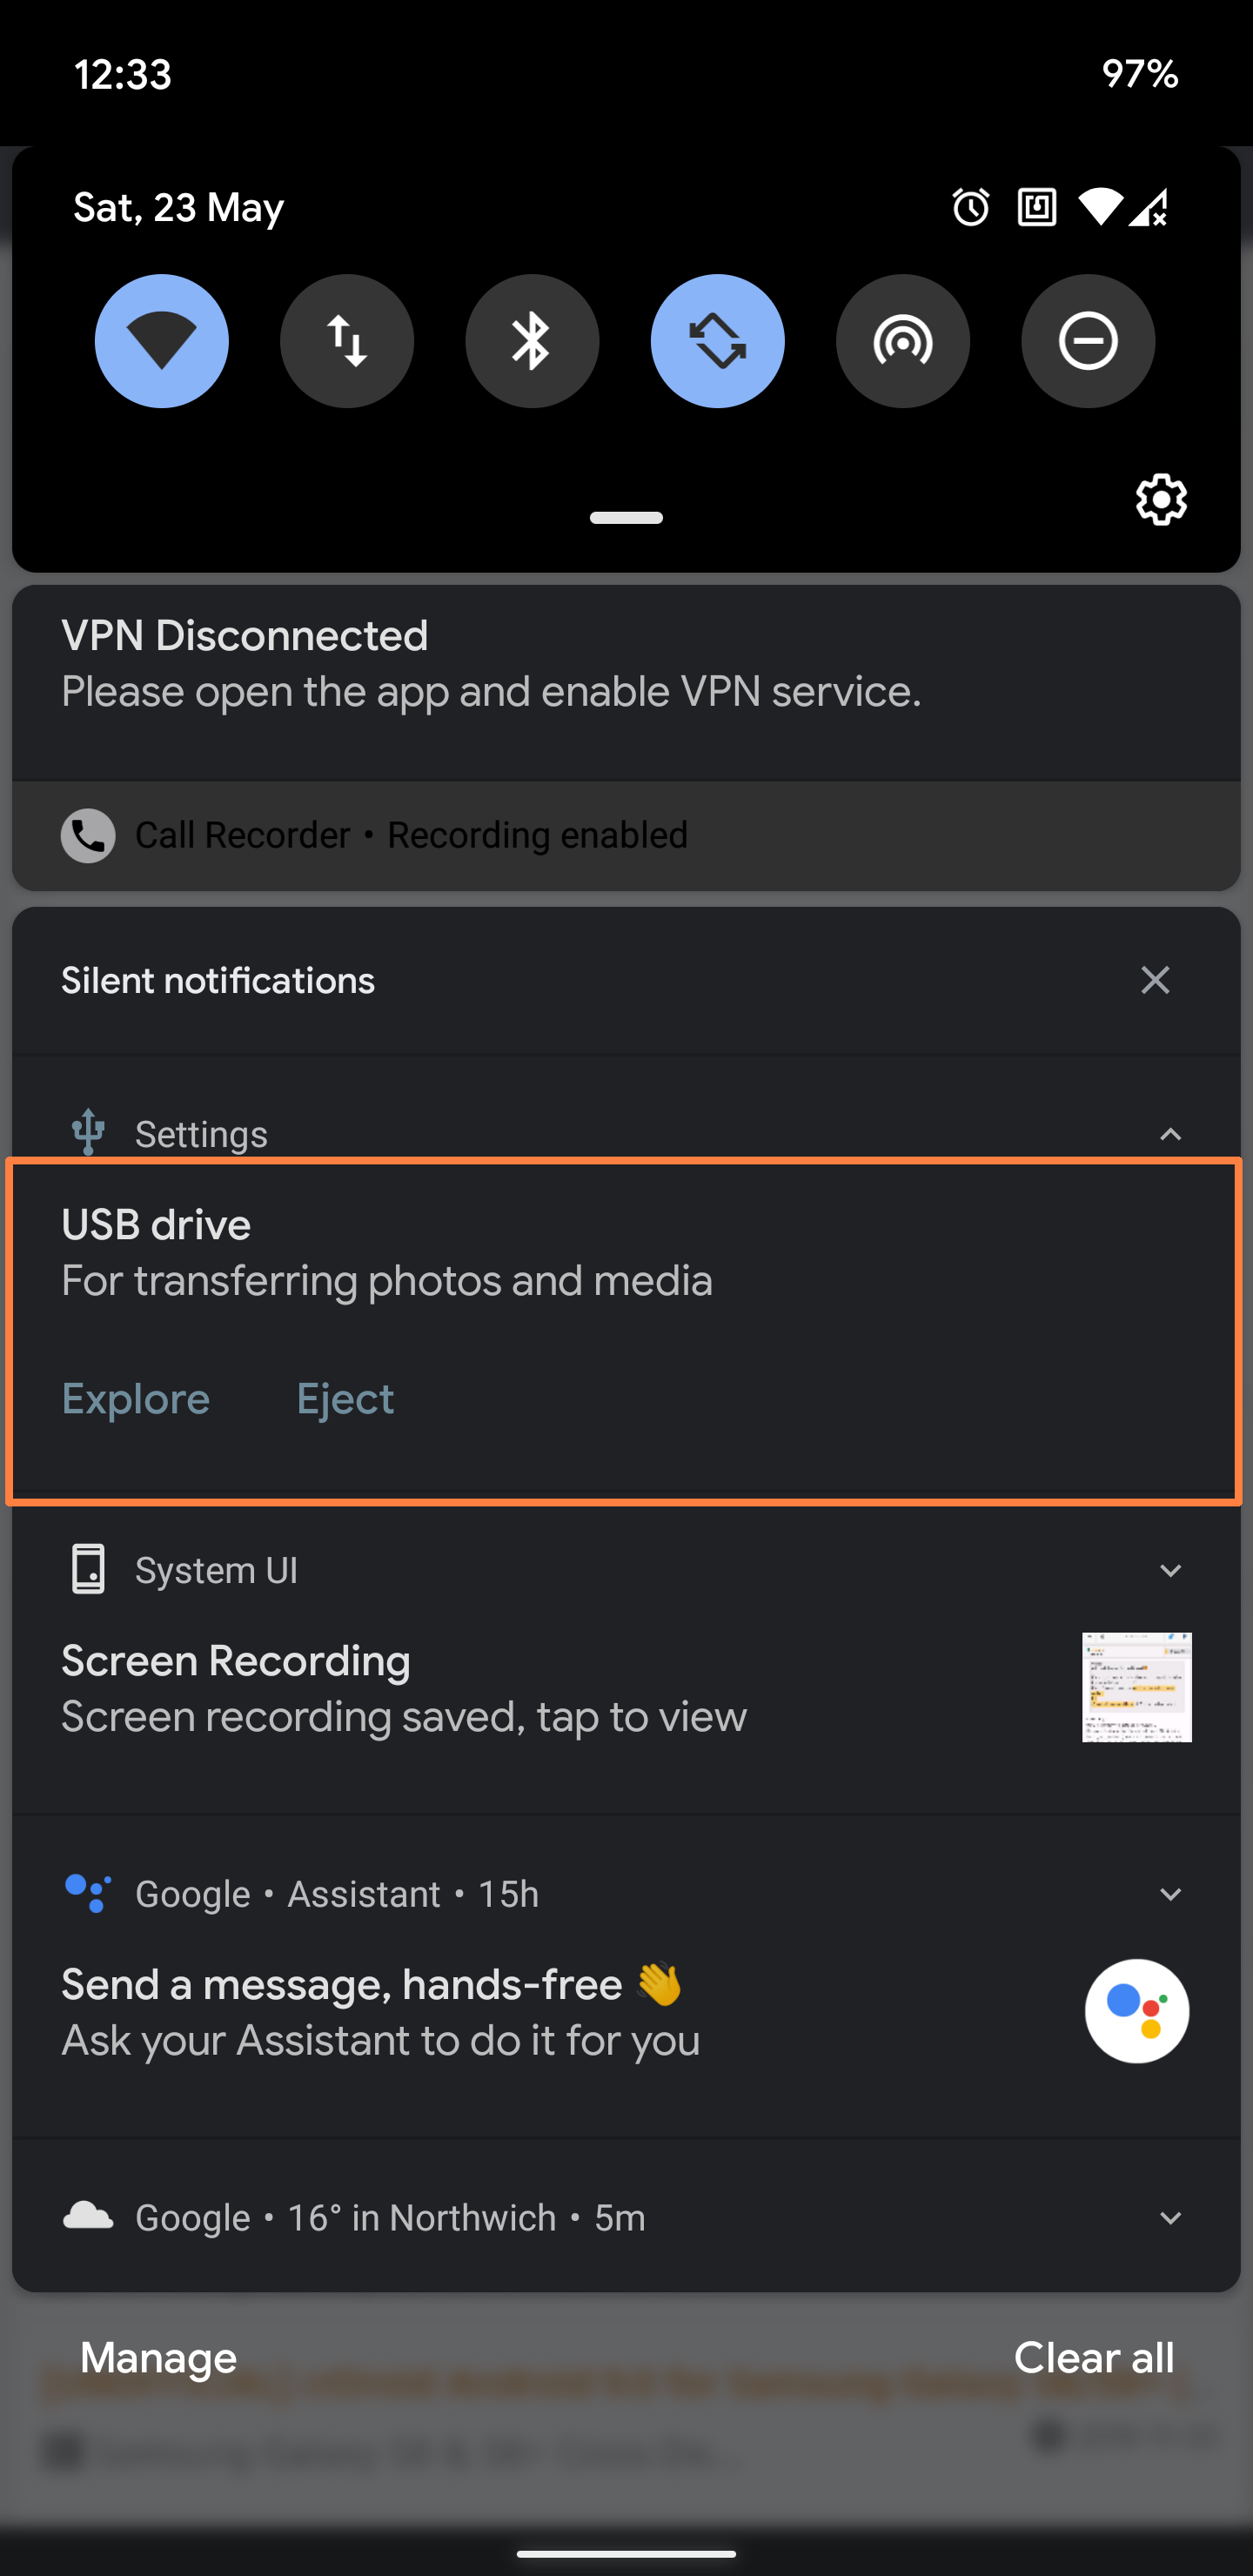The width and height of the screenshot is (1253, 2576).
Task: Tap the Call Recorder phone icon
Action: 88,835
